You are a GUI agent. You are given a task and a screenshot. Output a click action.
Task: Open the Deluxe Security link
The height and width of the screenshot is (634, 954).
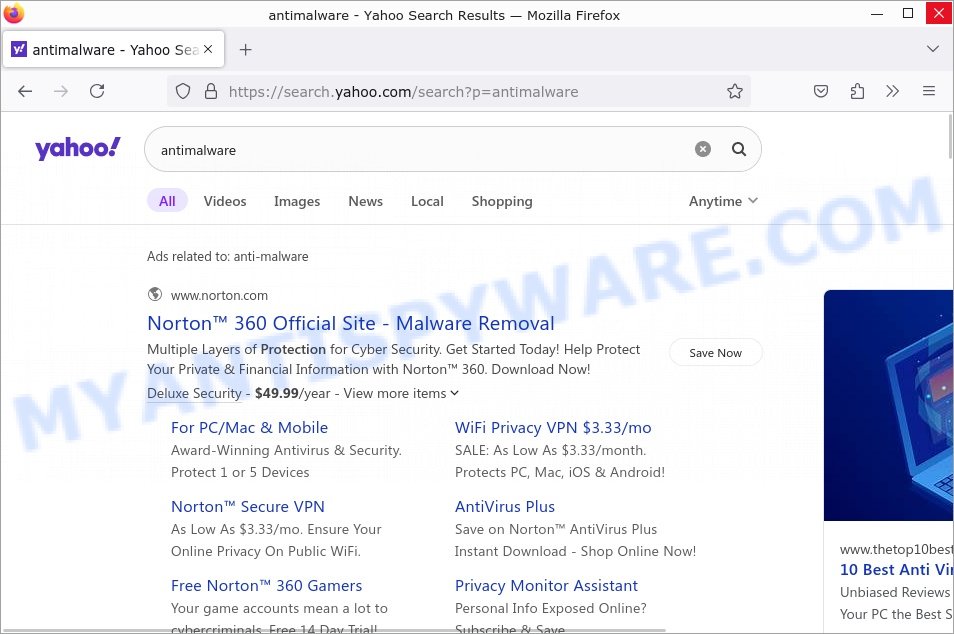point(195,394)
